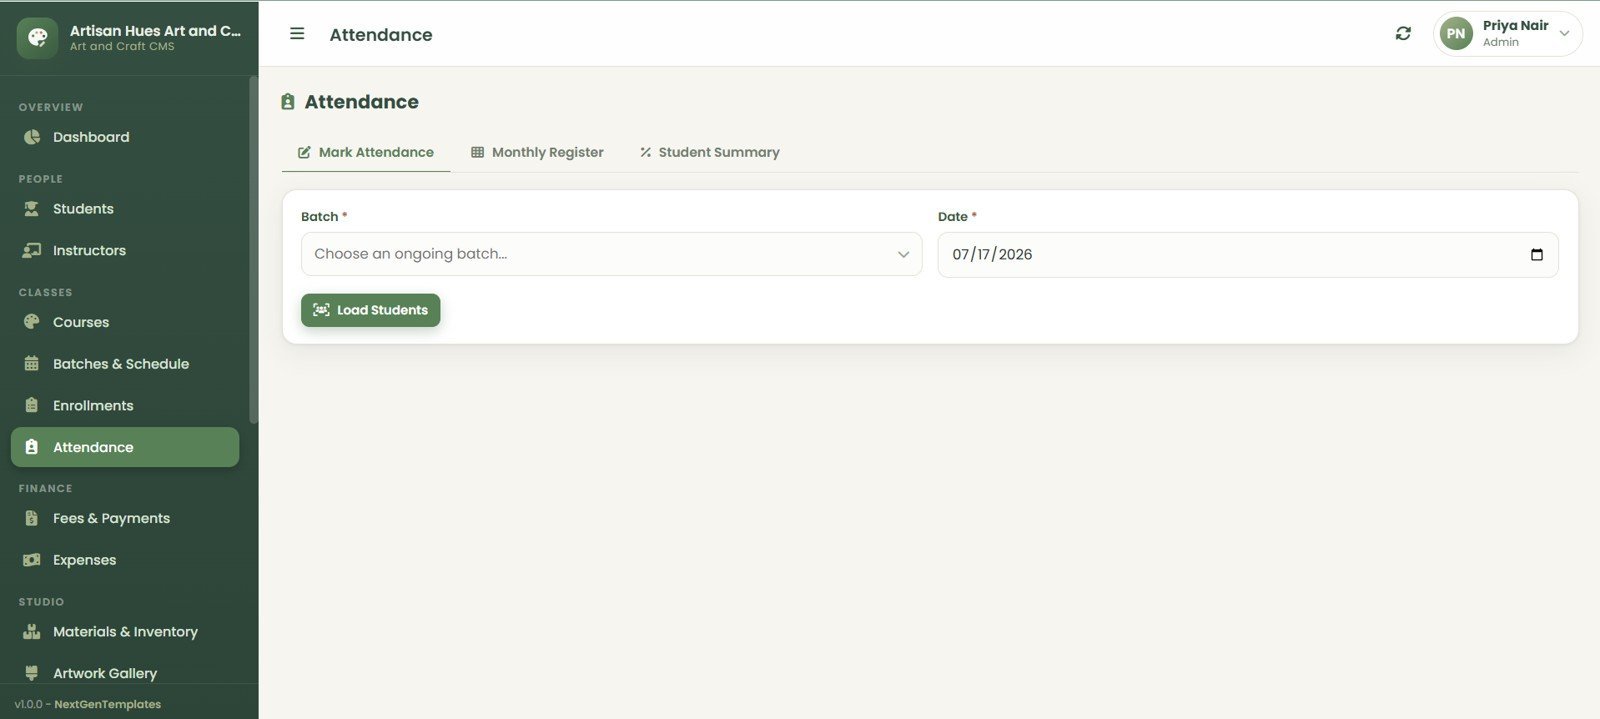Open the Dashboard page
This screenshot has height=719, width=1600.
125,137
